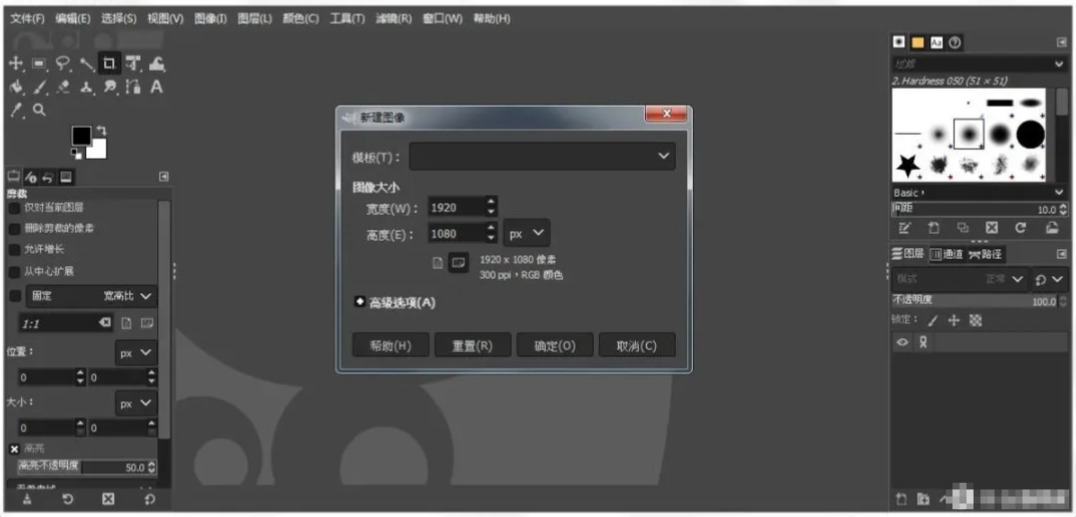Select the Free Select lasso tool
This screenshot has height=517, width=1076.
click(62, 64)
